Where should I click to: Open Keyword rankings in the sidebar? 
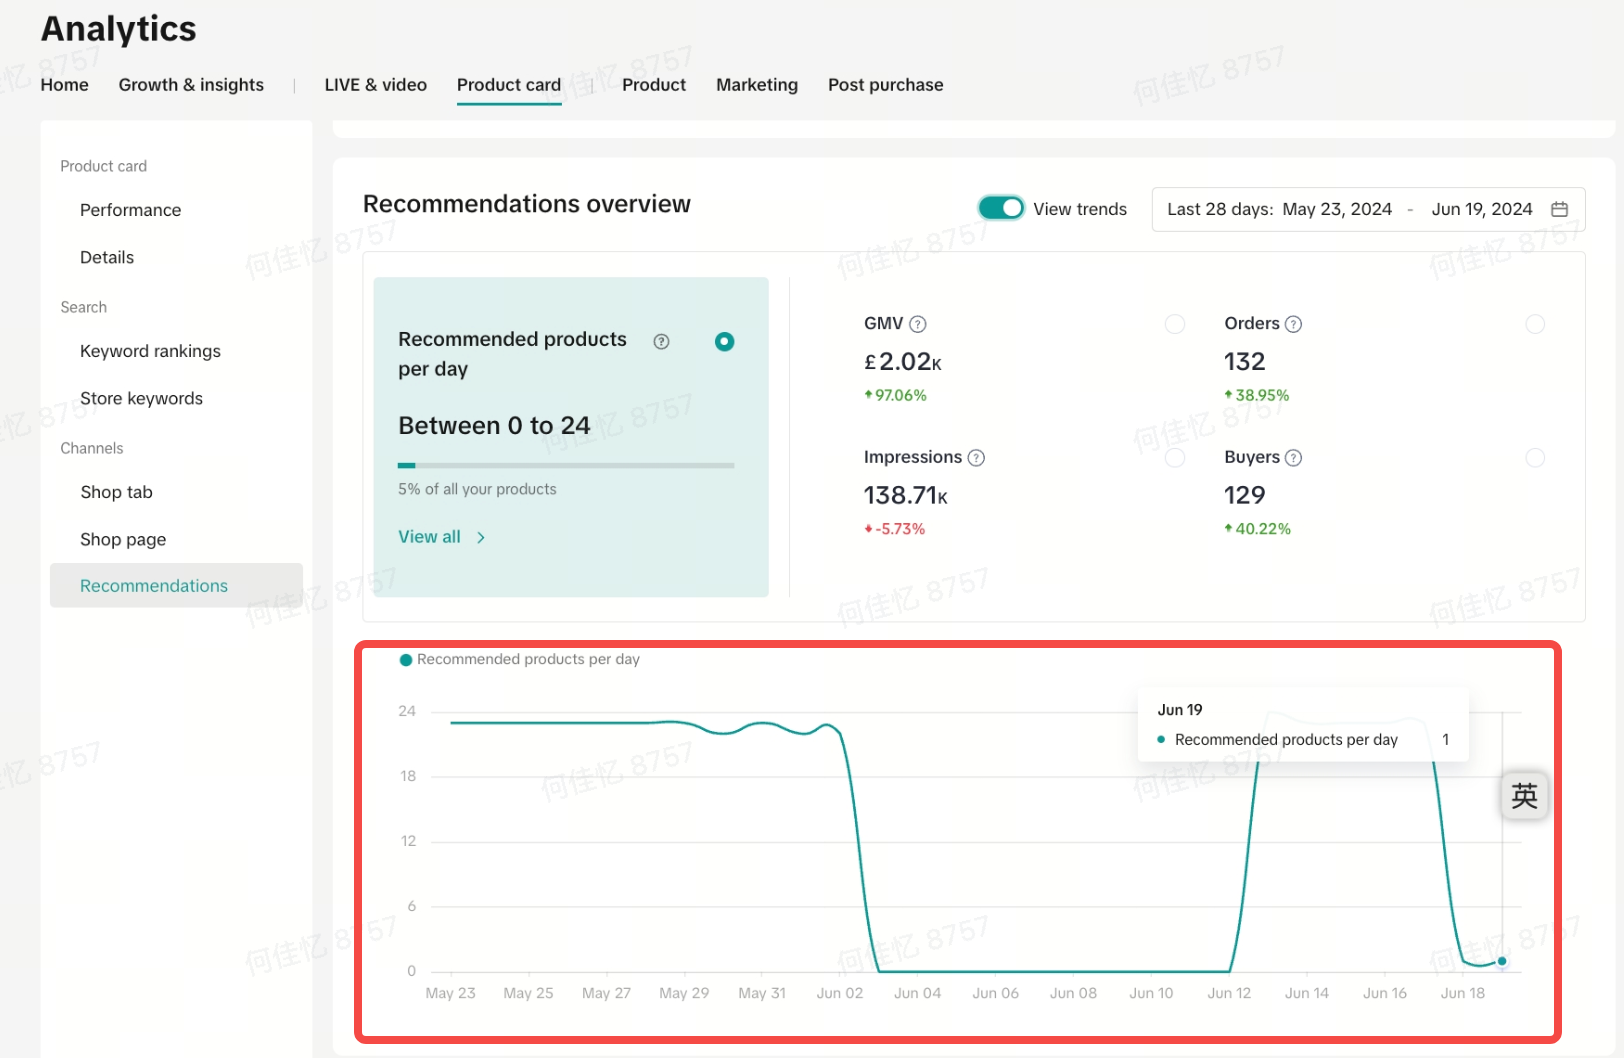pyautogui.click(x=150, y=351)
